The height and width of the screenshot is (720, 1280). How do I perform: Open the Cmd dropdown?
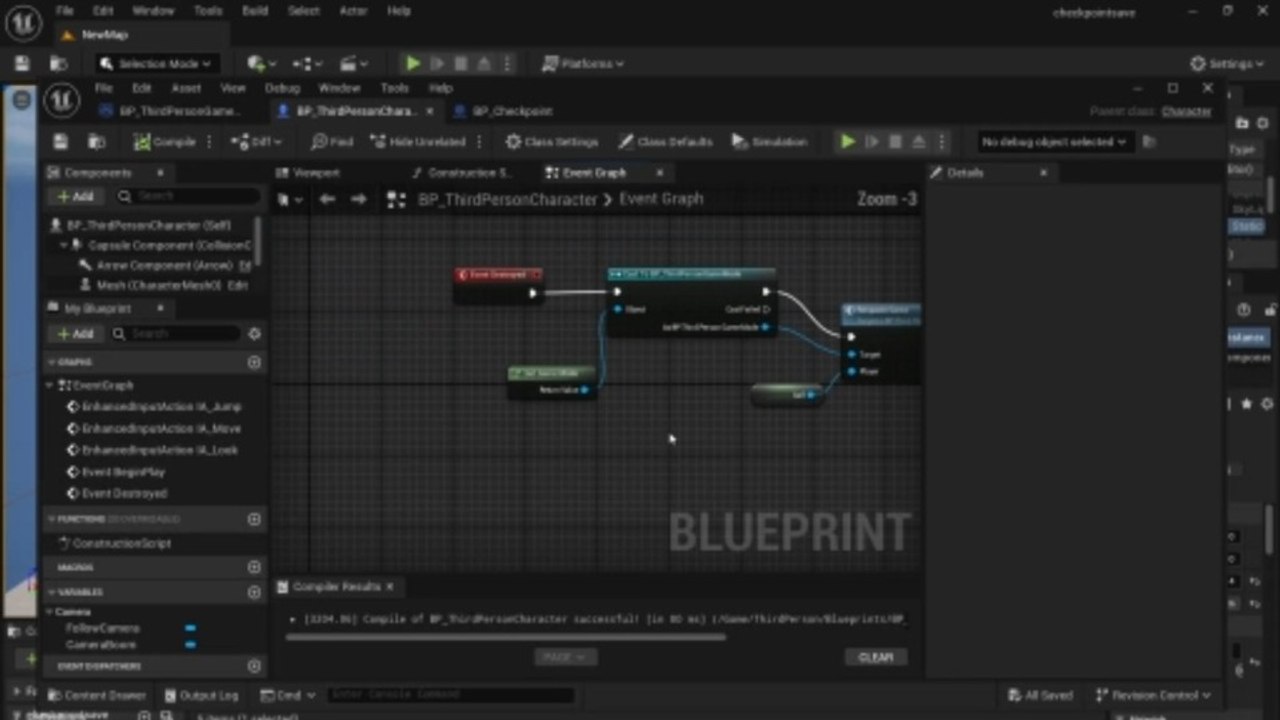pyautogui.click(x=288, y=695)
